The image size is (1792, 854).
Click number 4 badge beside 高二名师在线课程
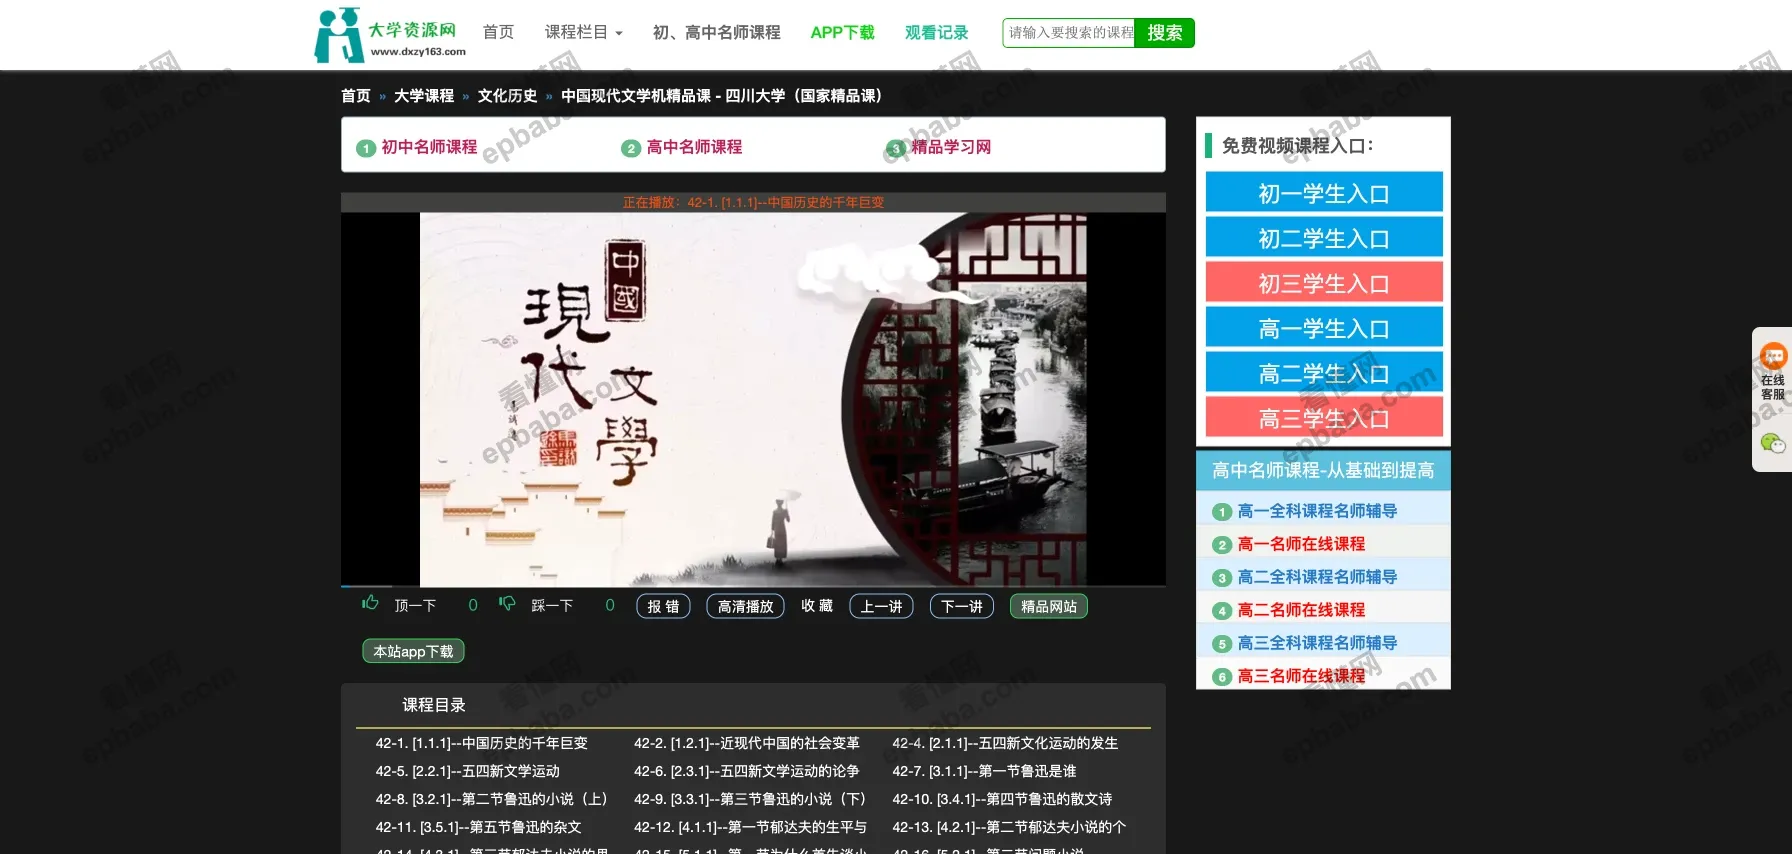(1221, 611)
